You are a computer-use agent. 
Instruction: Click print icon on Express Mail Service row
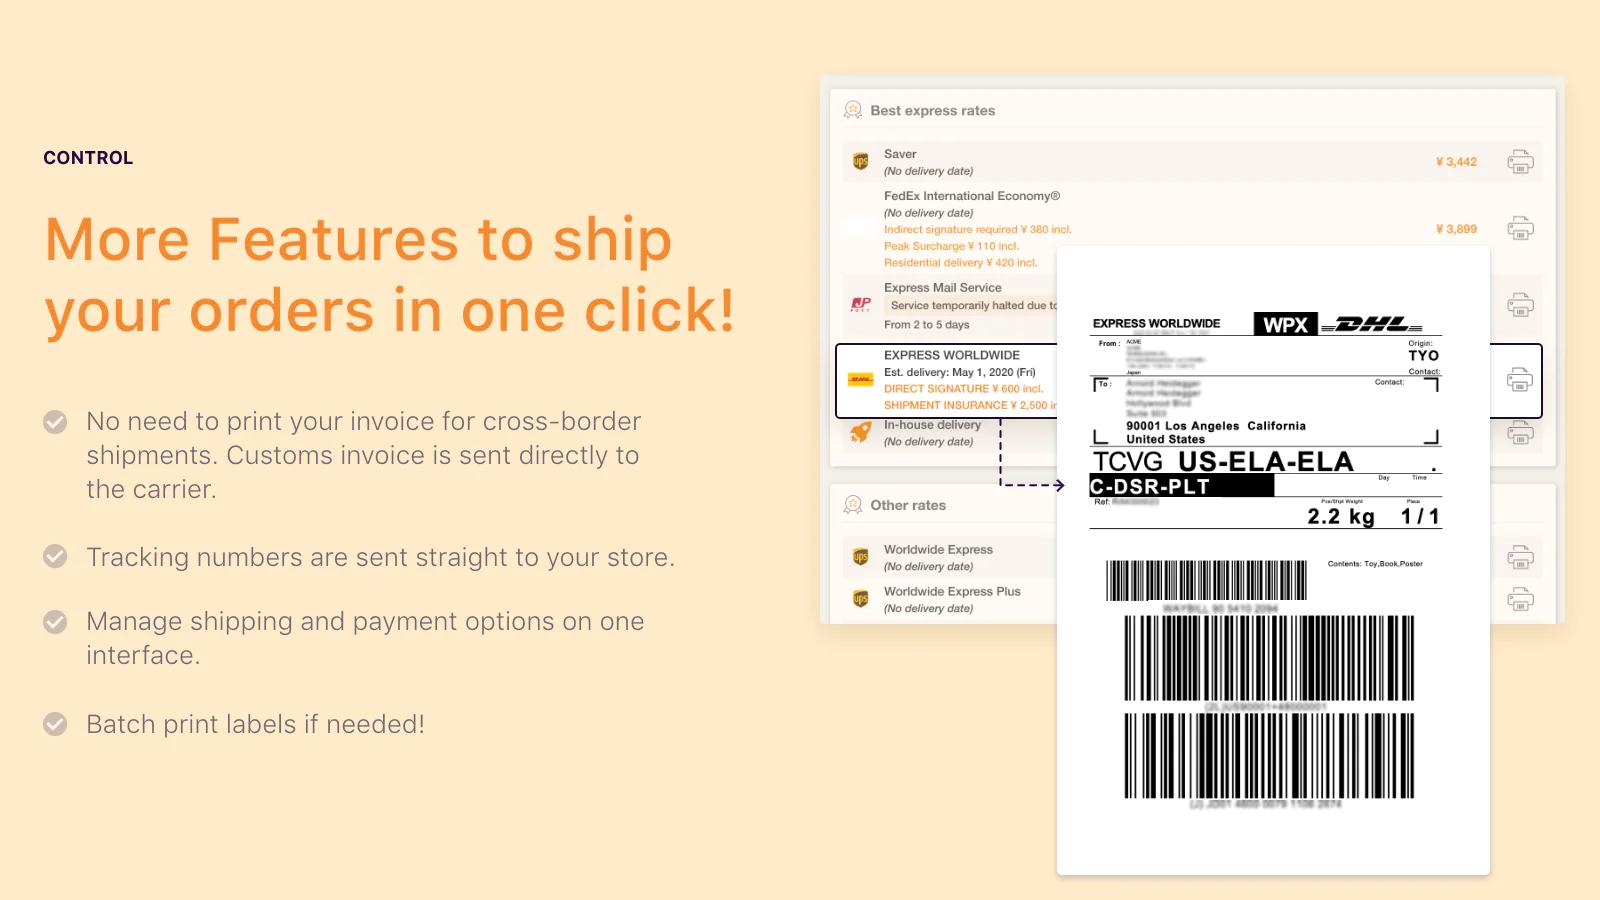[x=1520, y=304]
